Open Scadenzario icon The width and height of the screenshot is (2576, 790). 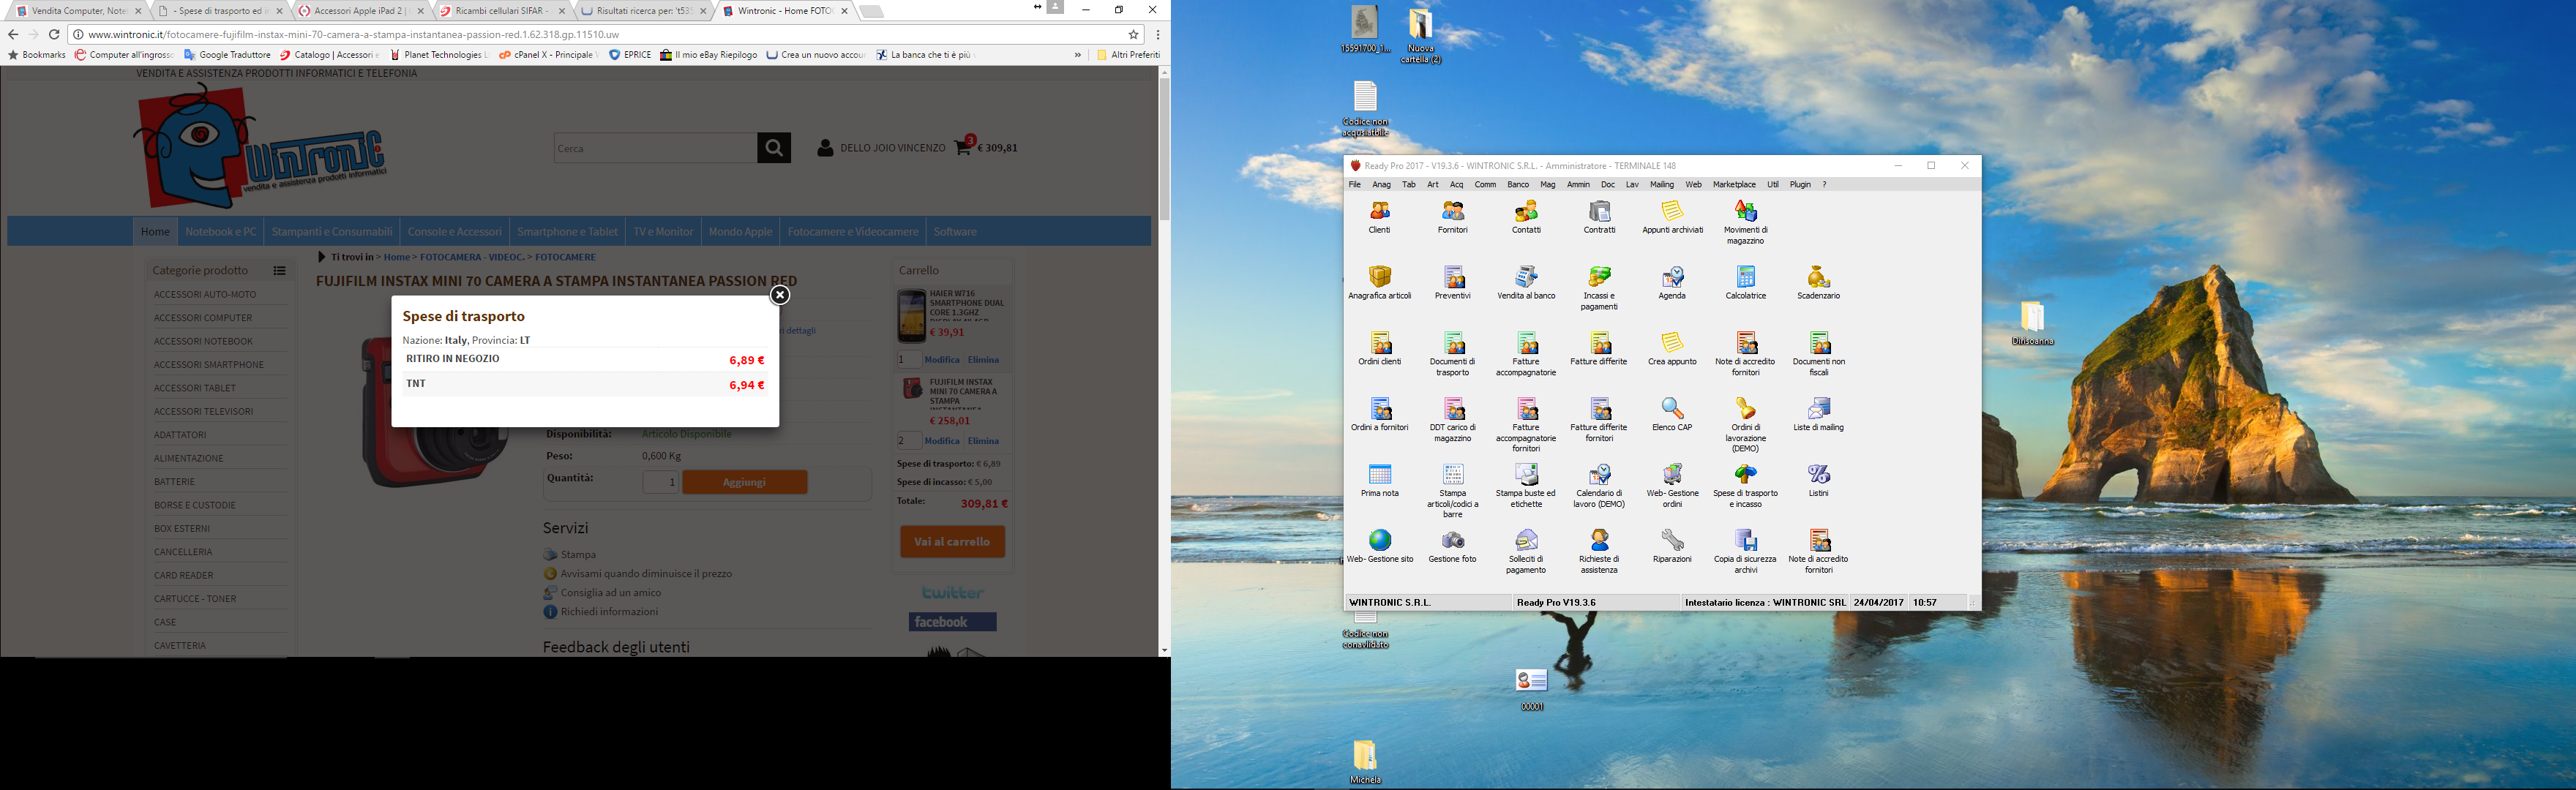click(x=1819, y=277)
